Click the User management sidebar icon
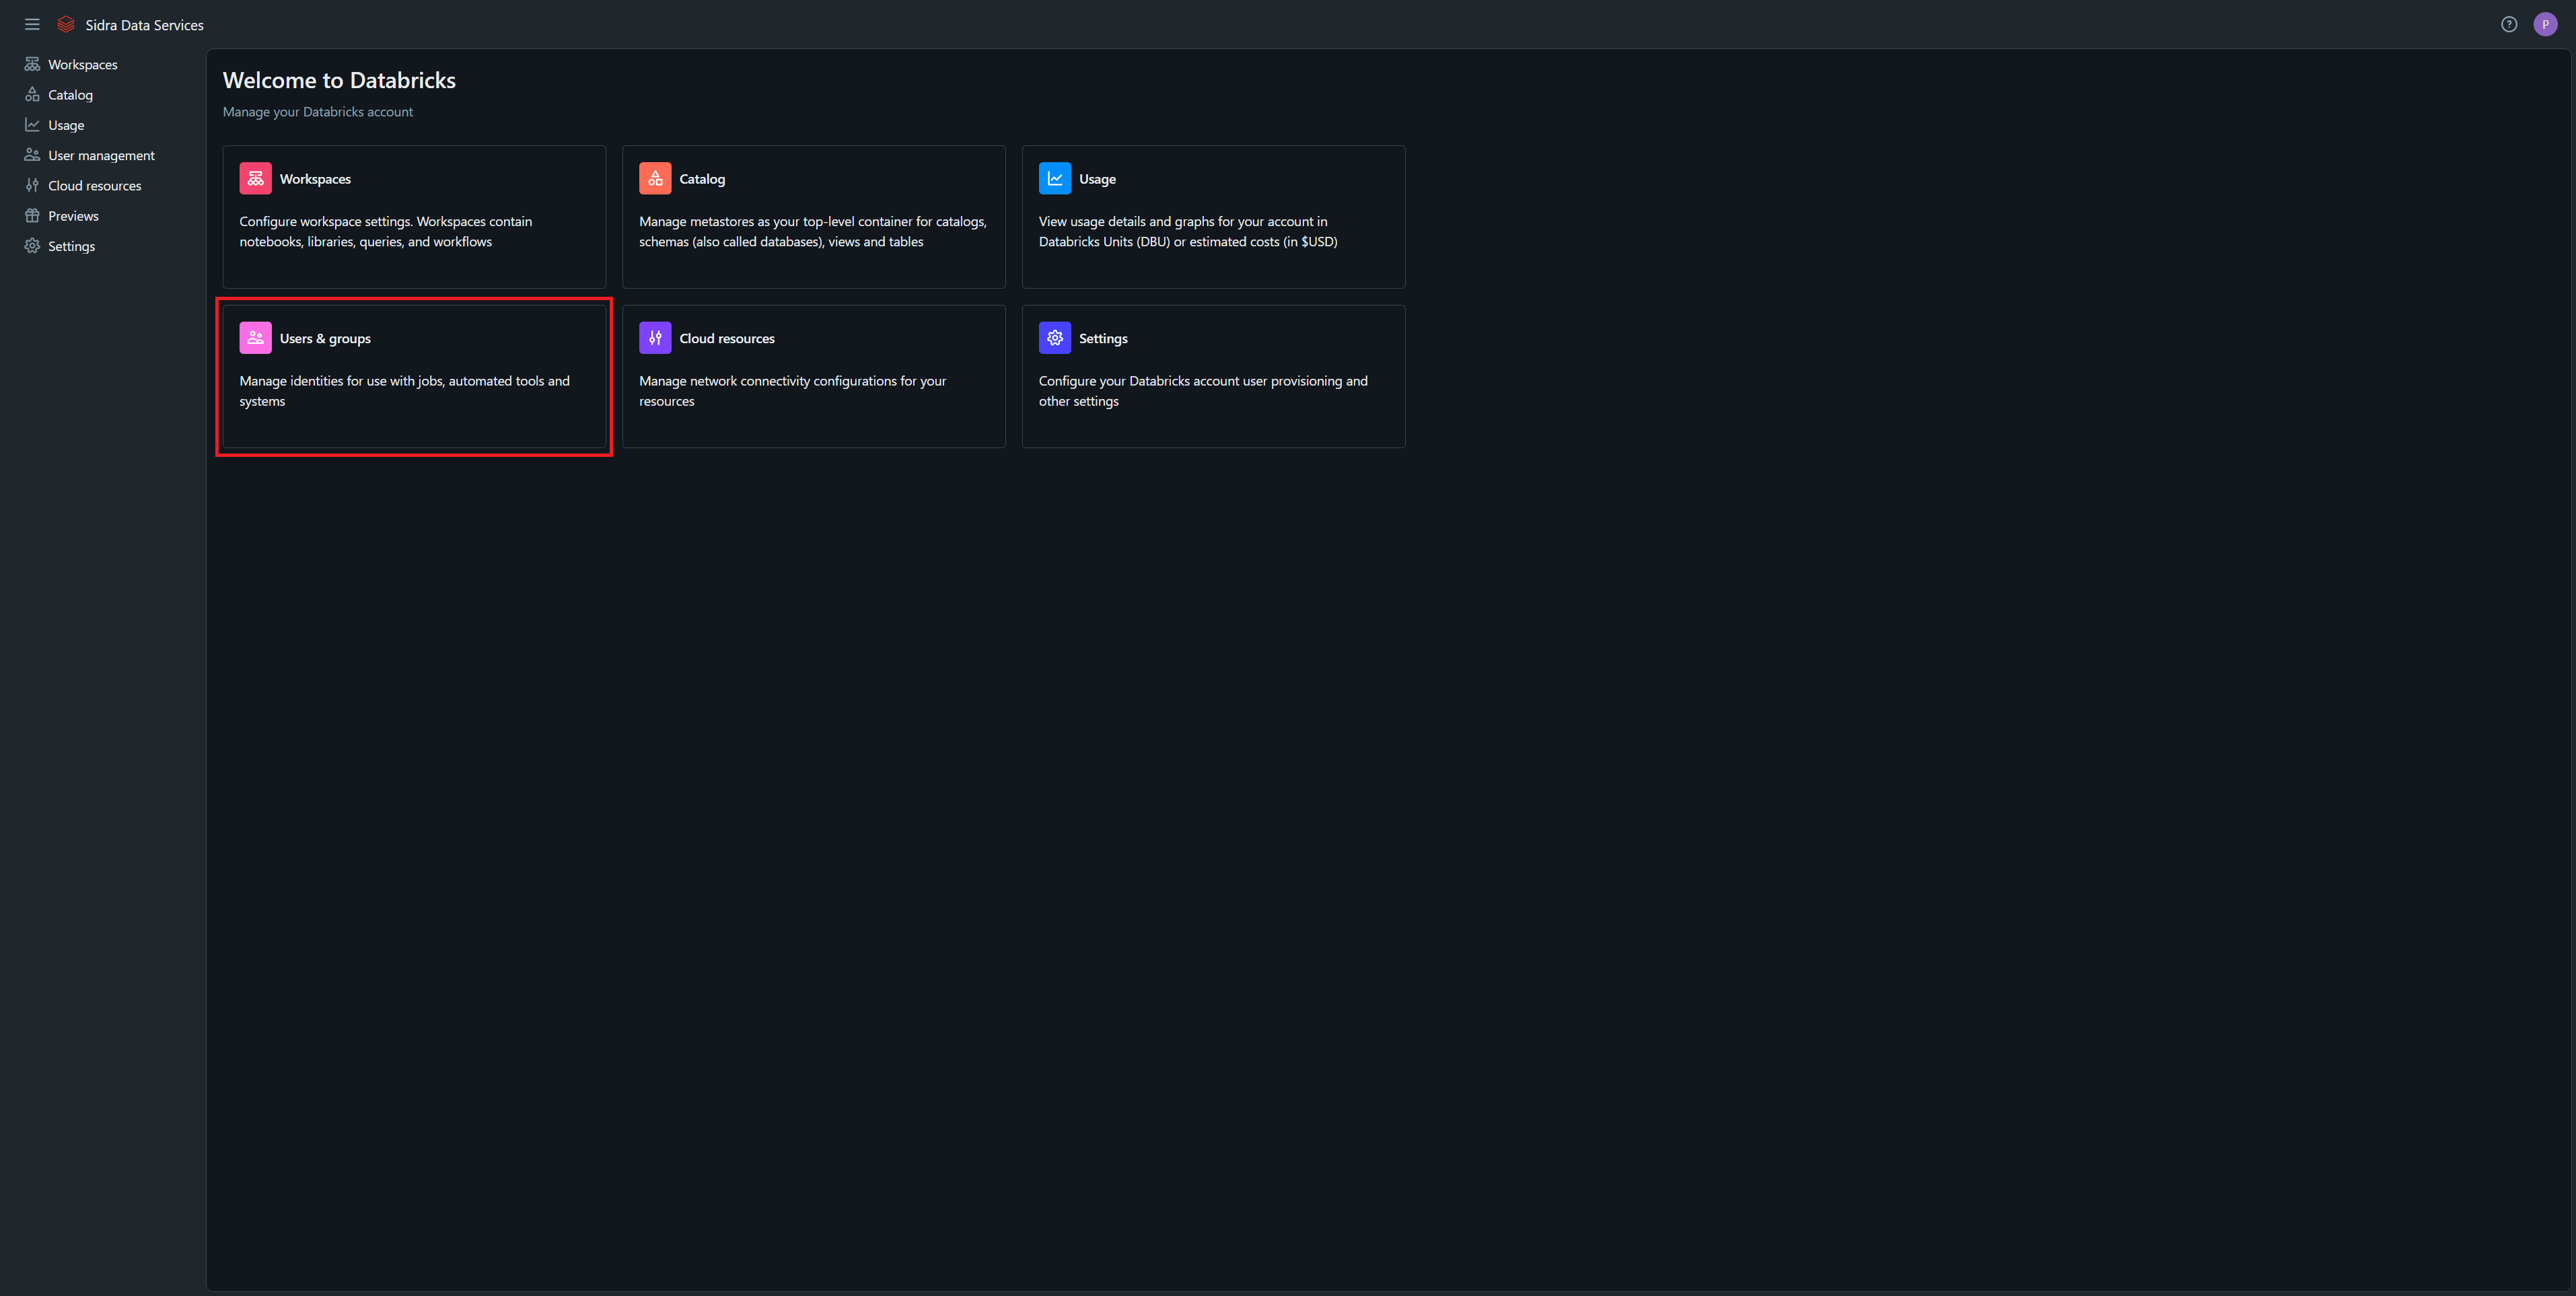The width and height of the screenshot is (2576, 1296). click(x=32, y=155)
